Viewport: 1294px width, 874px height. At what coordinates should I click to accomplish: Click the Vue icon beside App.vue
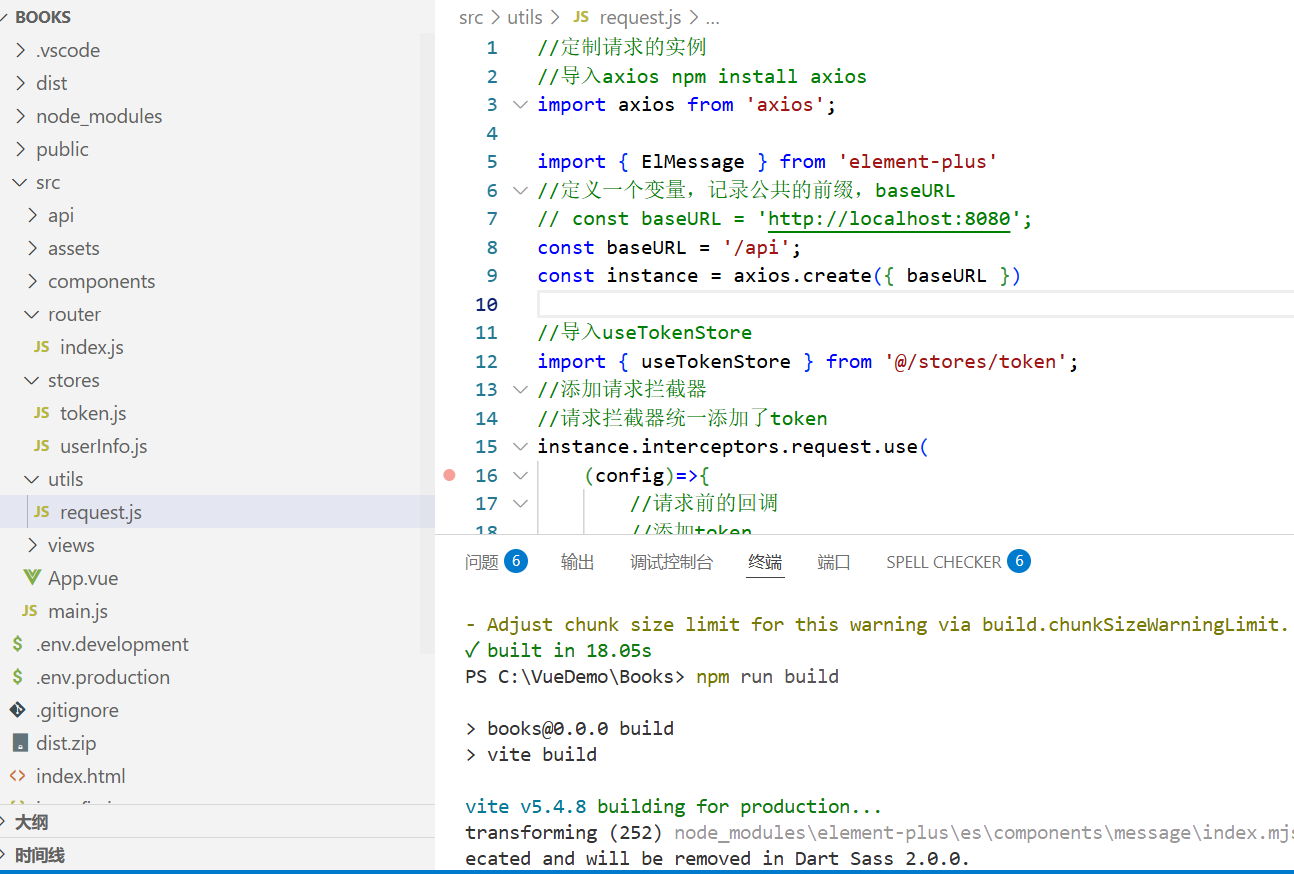[x=31, y=578]
